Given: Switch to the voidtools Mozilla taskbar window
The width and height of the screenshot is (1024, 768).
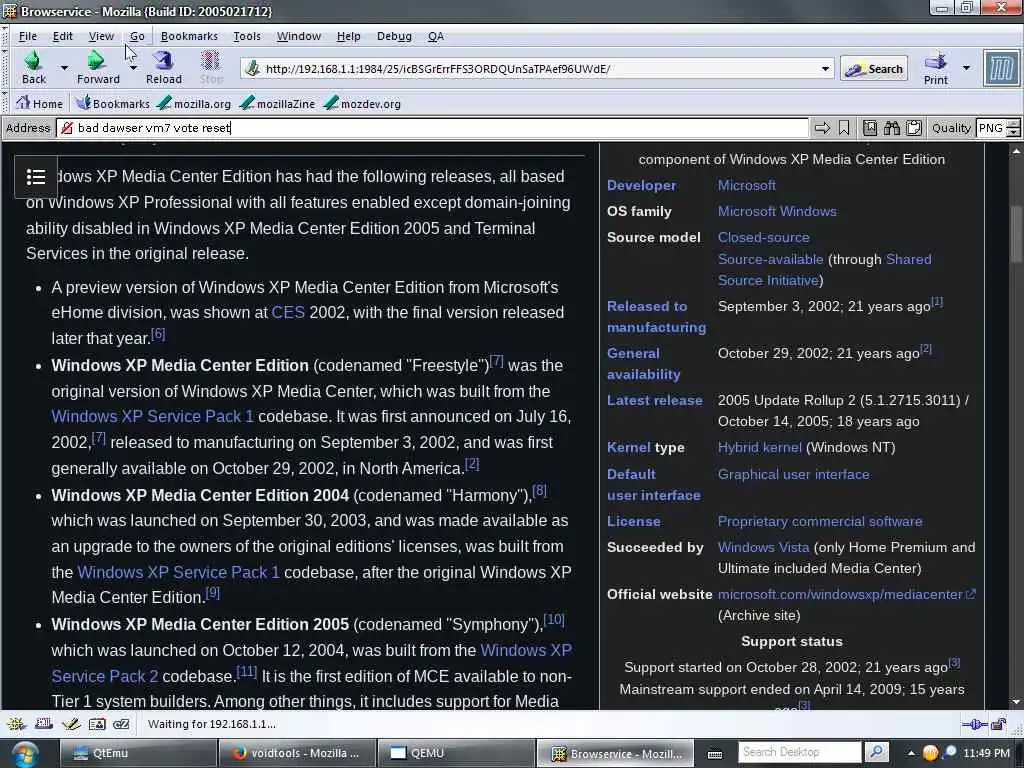Looking at the screenshot, I should pos(298,753).
